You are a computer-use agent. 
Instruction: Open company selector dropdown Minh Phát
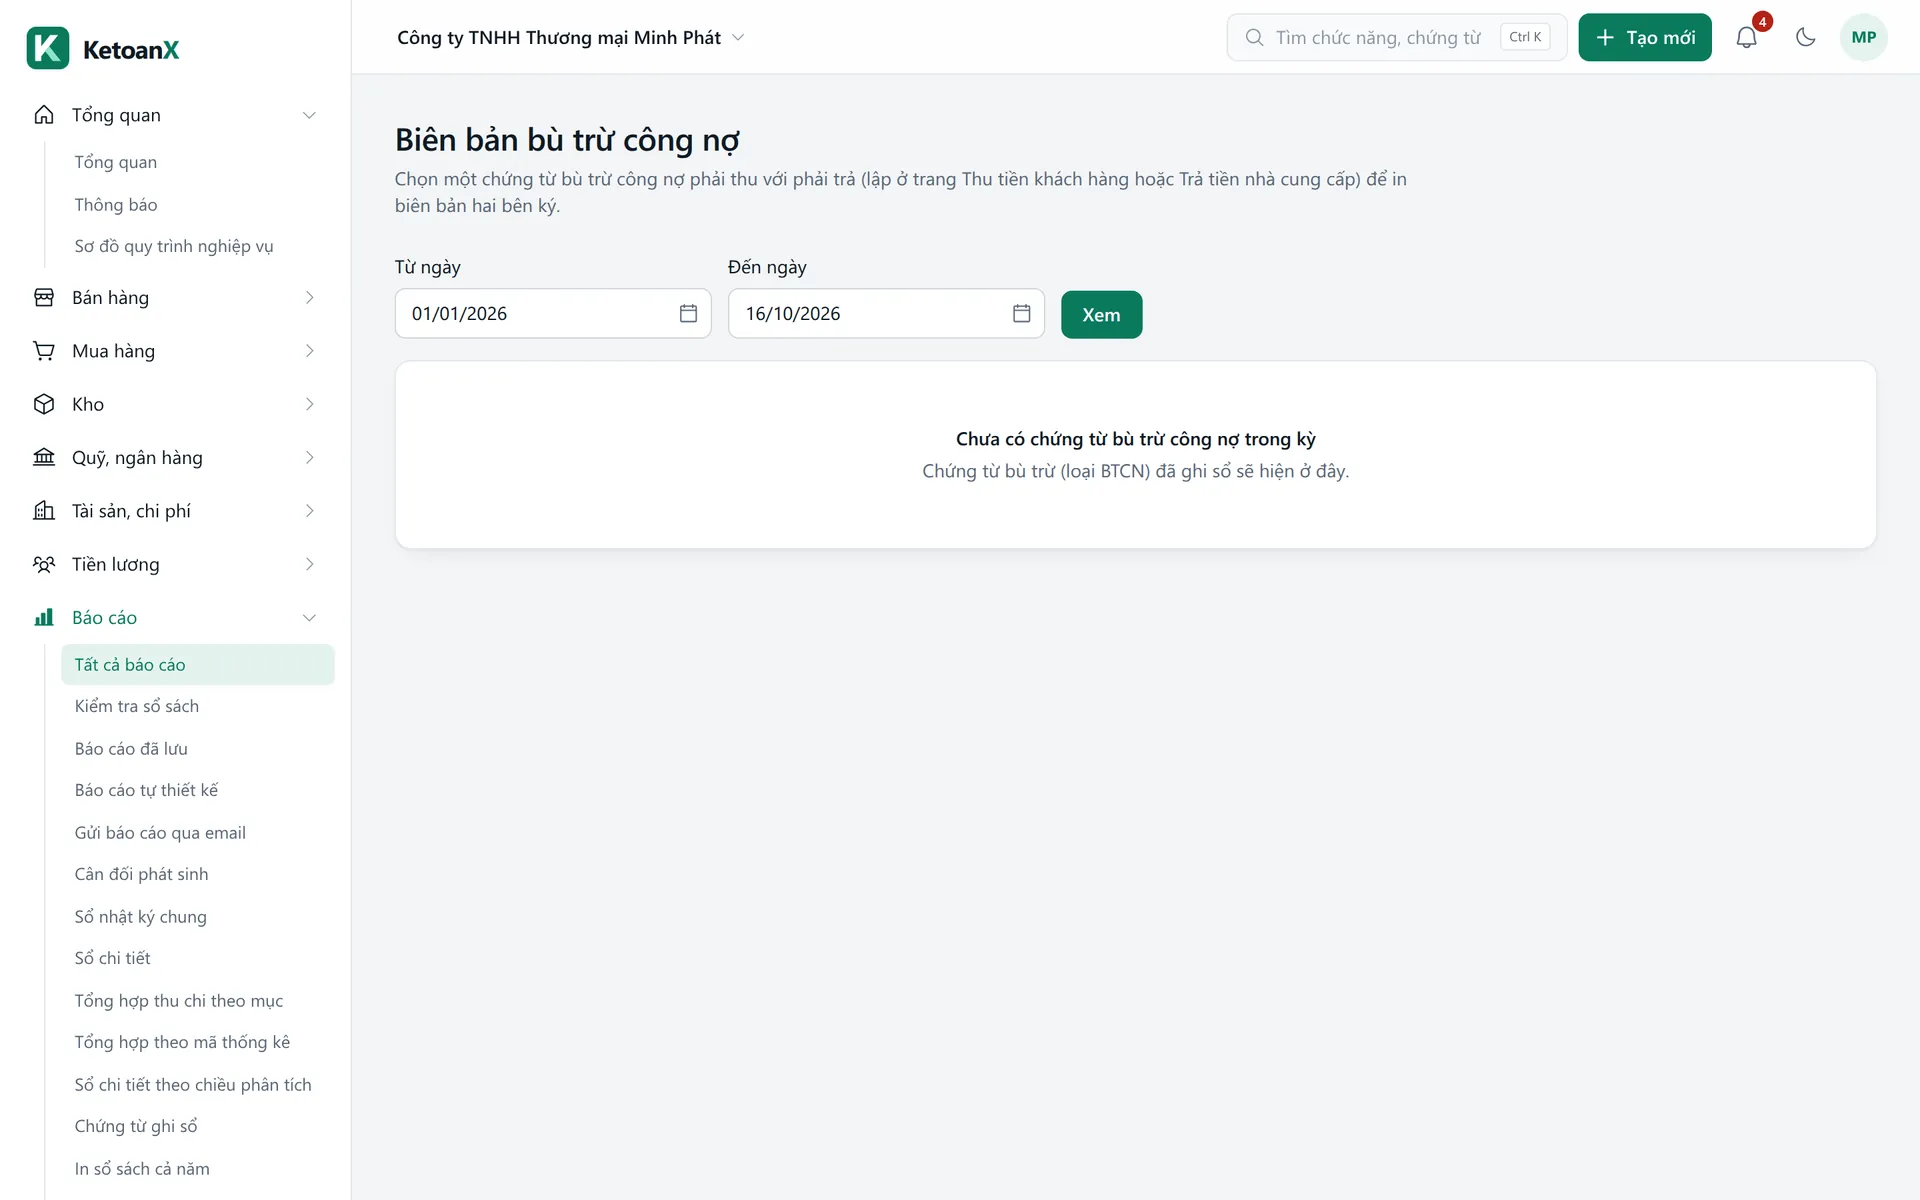pyautogui.click(x=571, y=37)
